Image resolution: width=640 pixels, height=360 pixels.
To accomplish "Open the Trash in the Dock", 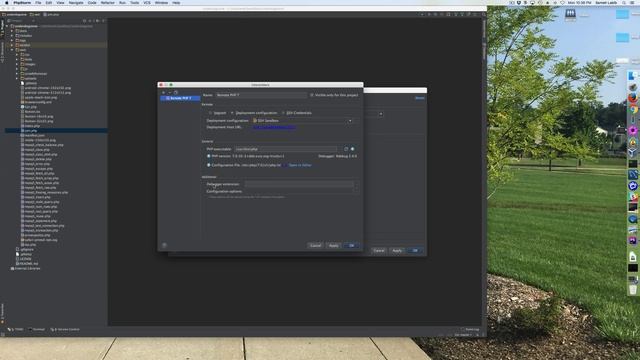I will [x=633, y=289].
